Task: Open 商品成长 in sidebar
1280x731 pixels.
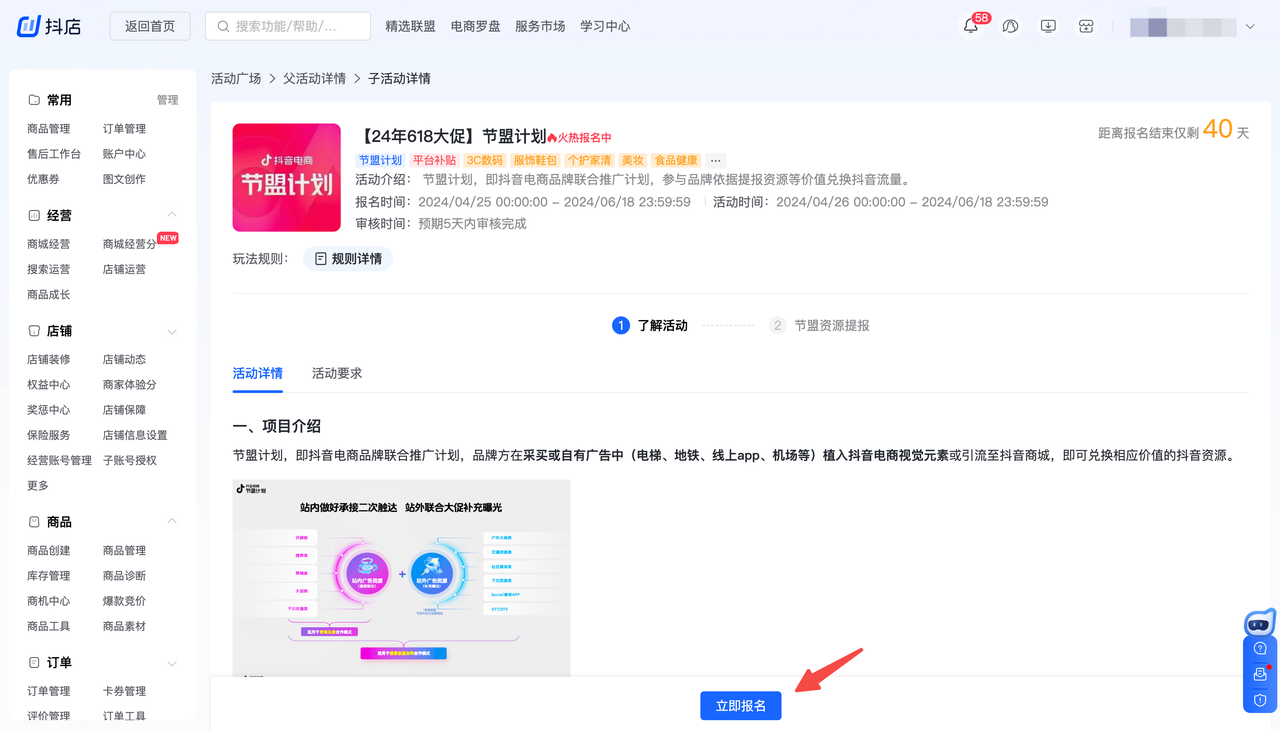Action: tap(49, 295)
